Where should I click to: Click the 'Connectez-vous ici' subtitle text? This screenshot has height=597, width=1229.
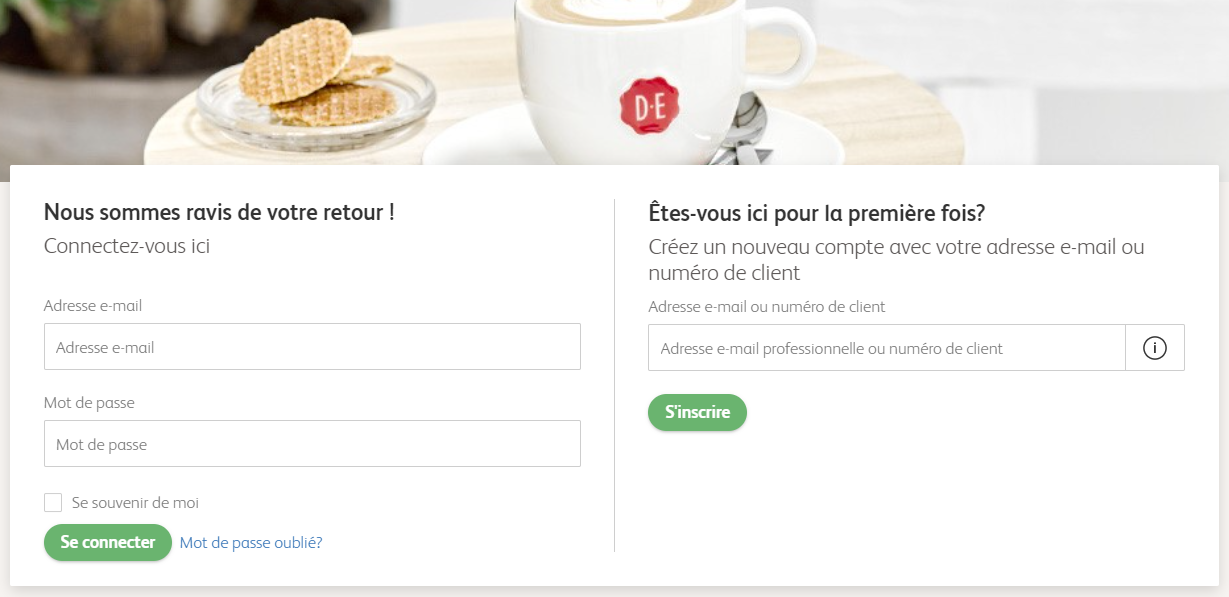point(127,246)
